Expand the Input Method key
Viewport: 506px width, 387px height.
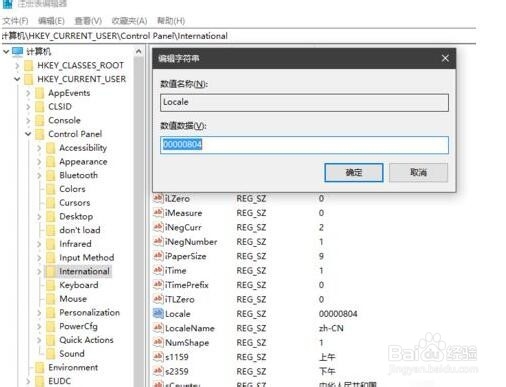39,258
